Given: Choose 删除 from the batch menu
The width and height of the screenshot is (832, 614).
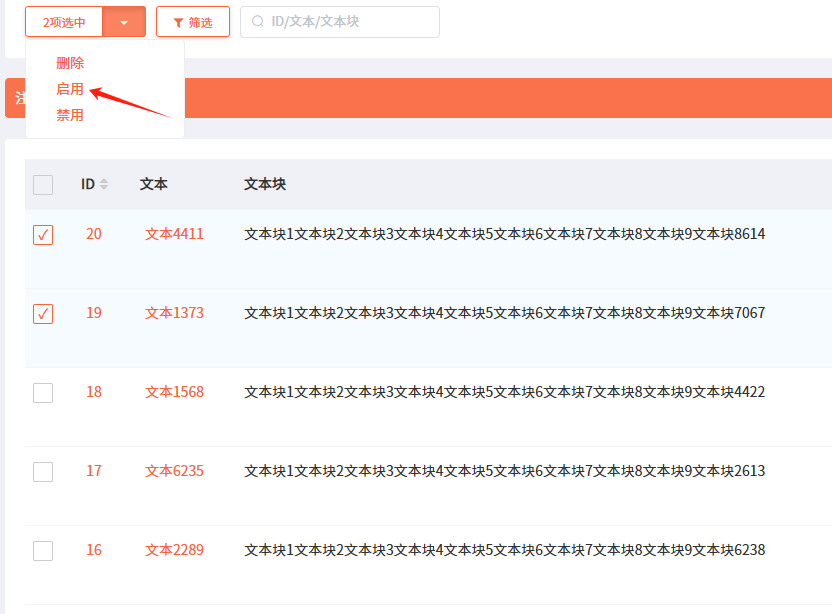Looking at the screenshot, I should click(70, 63).
